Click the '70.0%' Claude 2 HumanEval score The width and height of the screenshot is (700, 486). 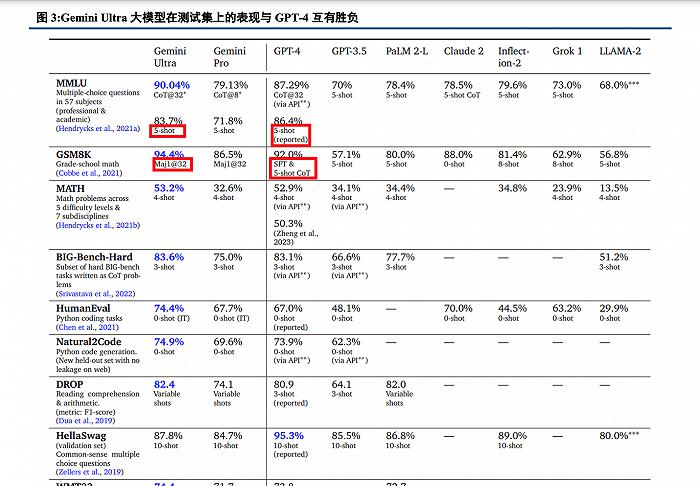(458, 308)
